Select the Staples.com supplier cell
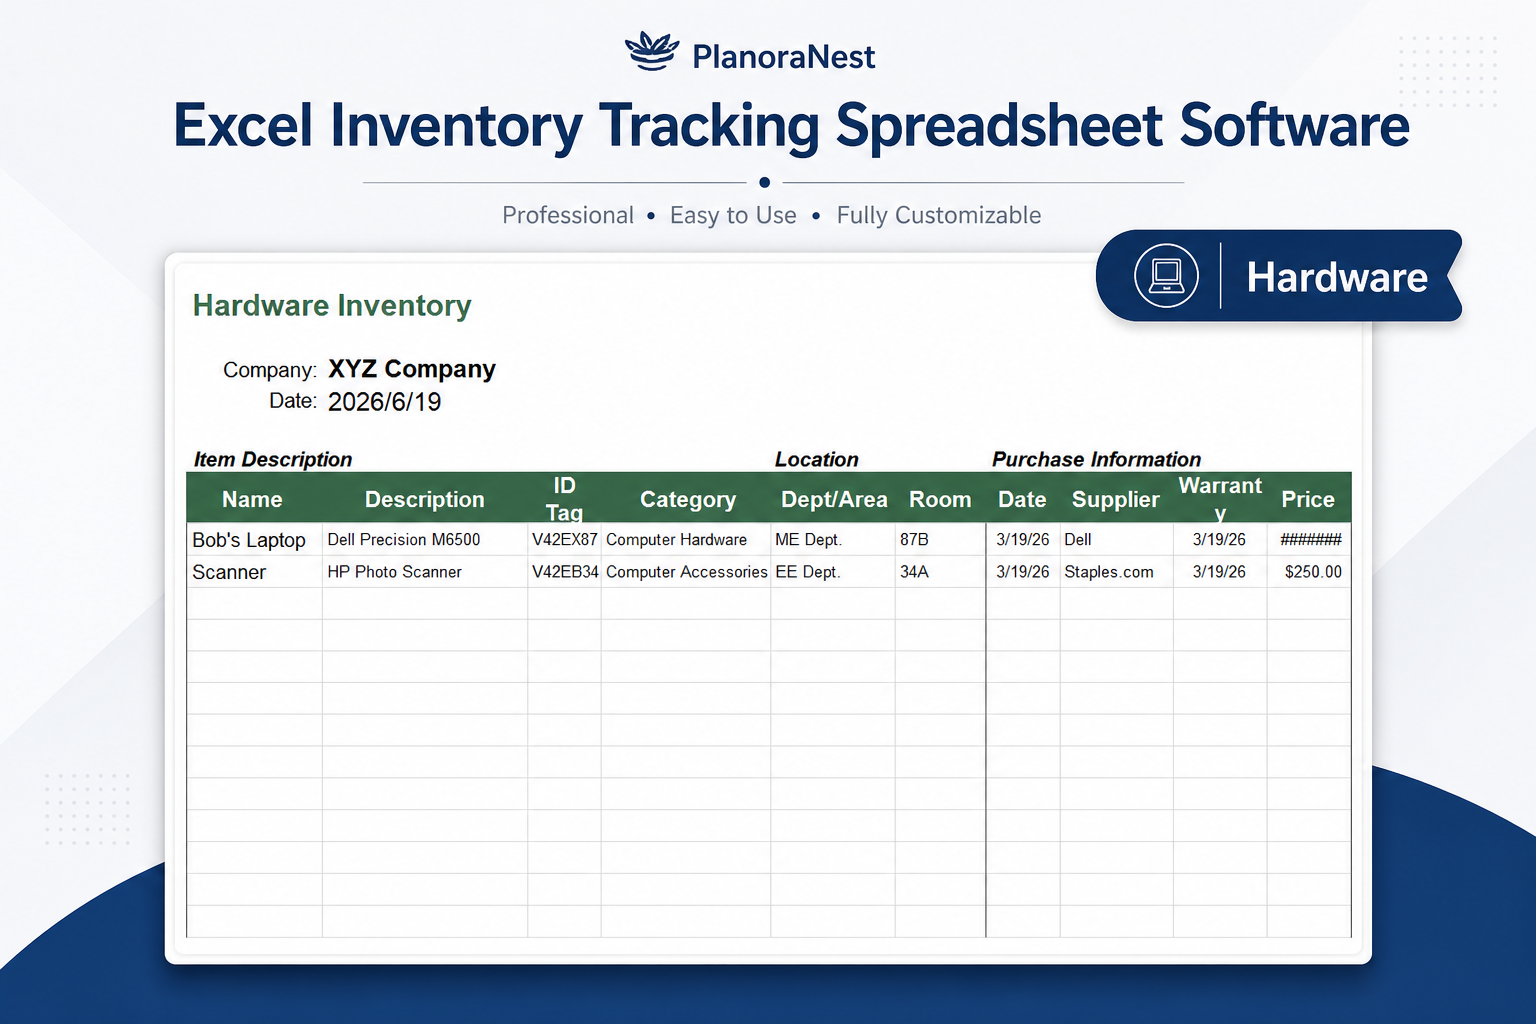The width and height of the screenshot is (1536, 1024). (x=1117, y=572)
